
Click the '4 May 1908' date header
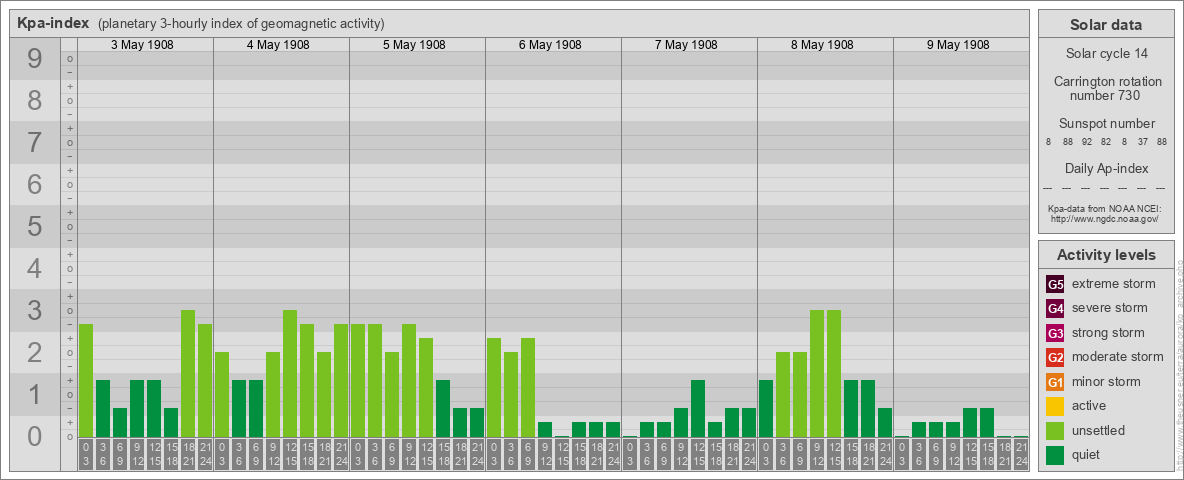(x=278, y=45)
